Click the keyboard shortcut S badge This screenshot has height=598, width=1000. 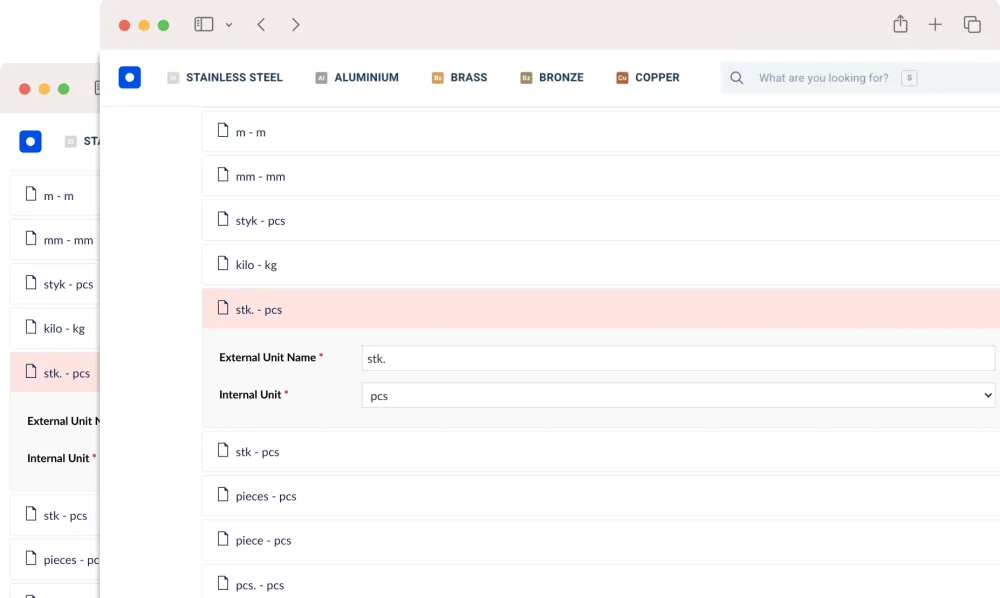coord(909,77)
